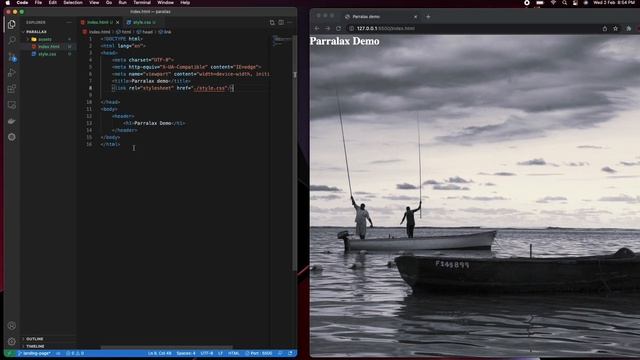640x360 pixels.
Task: Open the View menu
Action: pos(94,3)
